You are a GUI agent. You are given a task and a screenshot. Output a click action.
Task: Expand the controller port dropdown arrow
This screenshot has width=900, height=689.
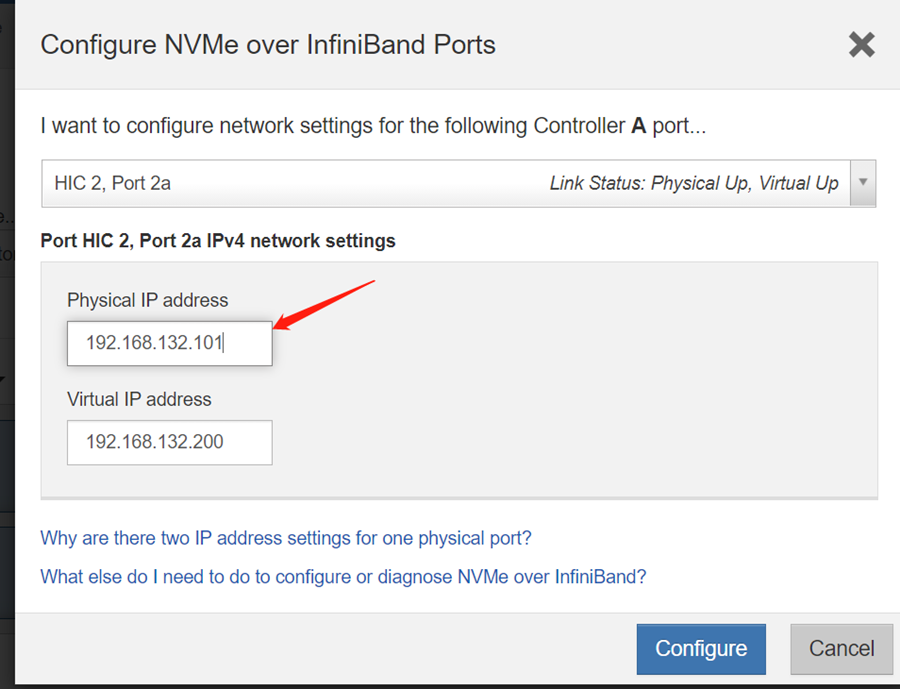863,183
